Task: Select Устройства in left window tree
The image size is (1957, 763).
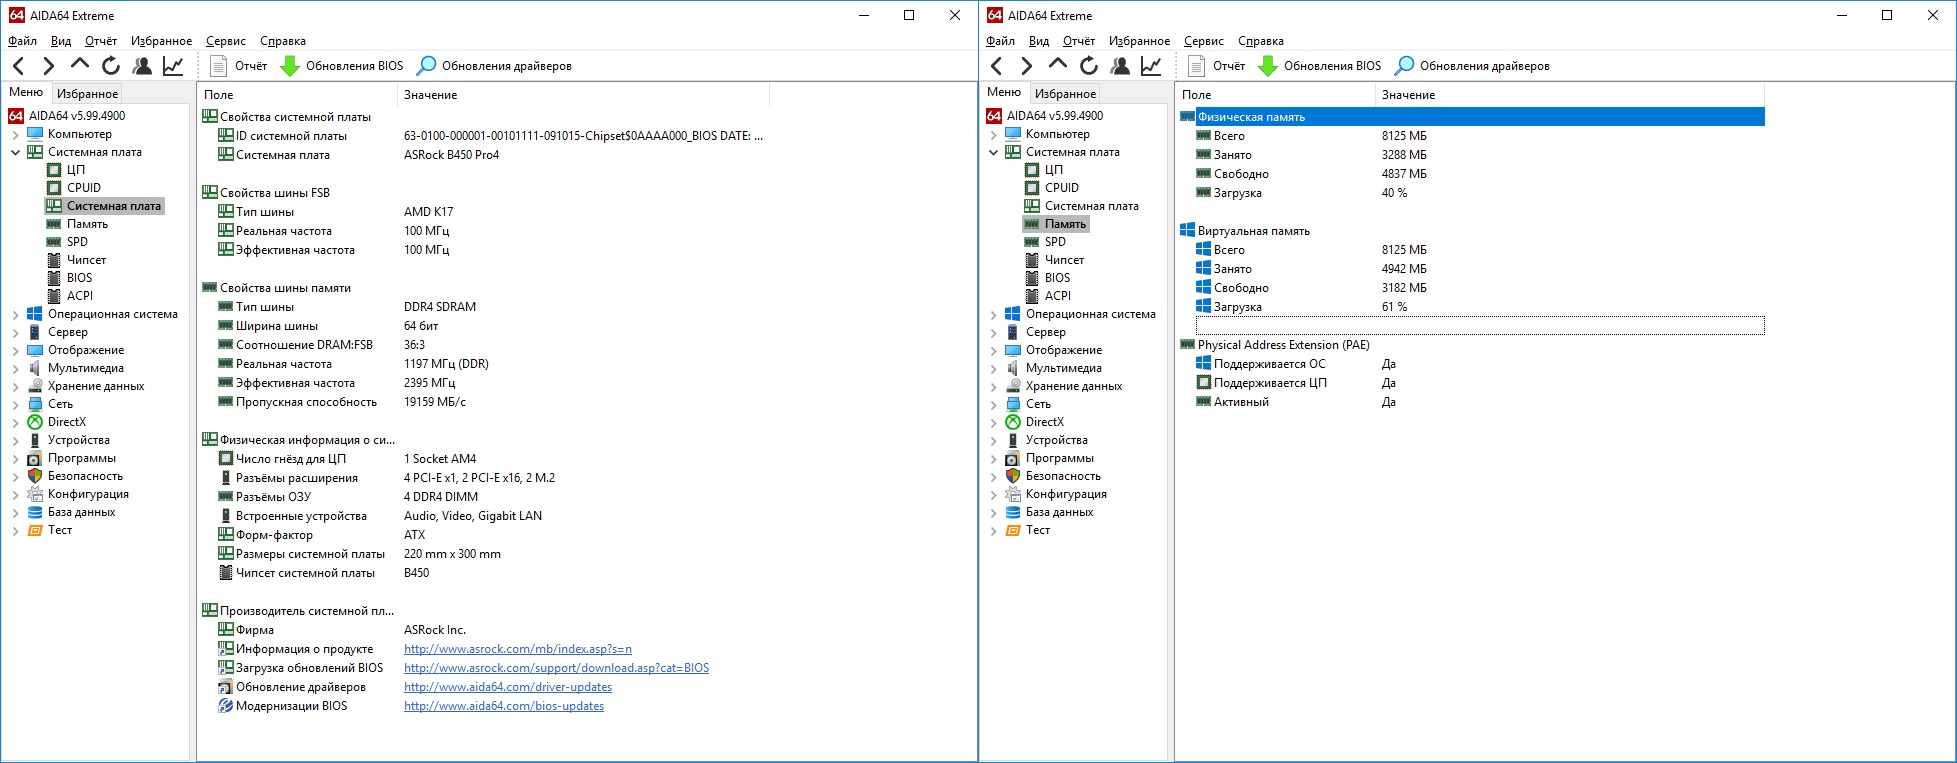Action: 79,440
